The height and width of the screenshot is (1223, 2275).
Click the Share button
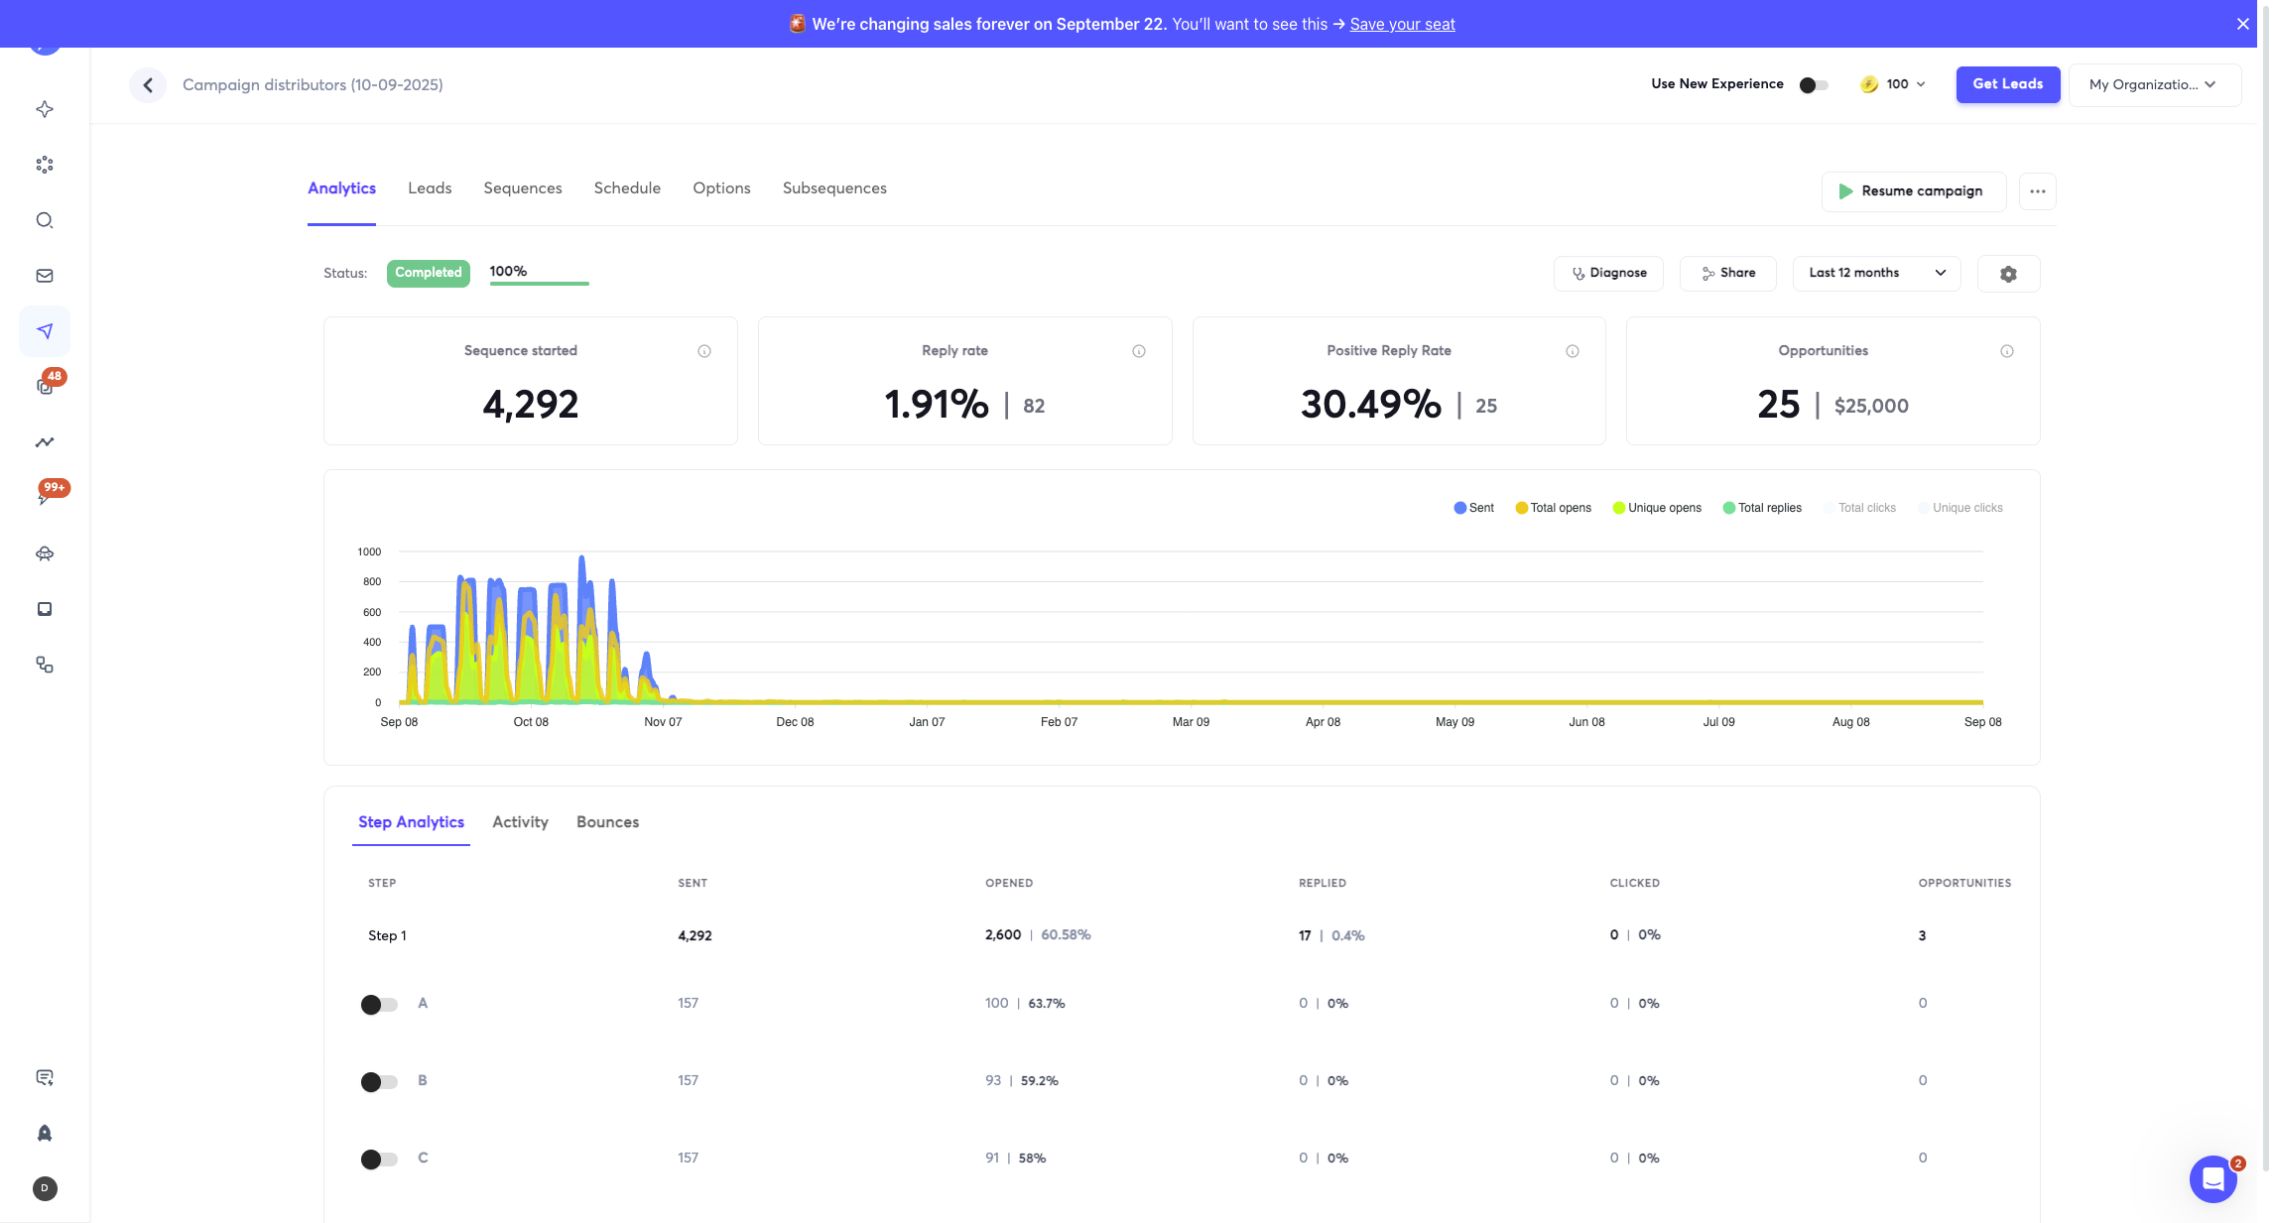[1727, 273]
